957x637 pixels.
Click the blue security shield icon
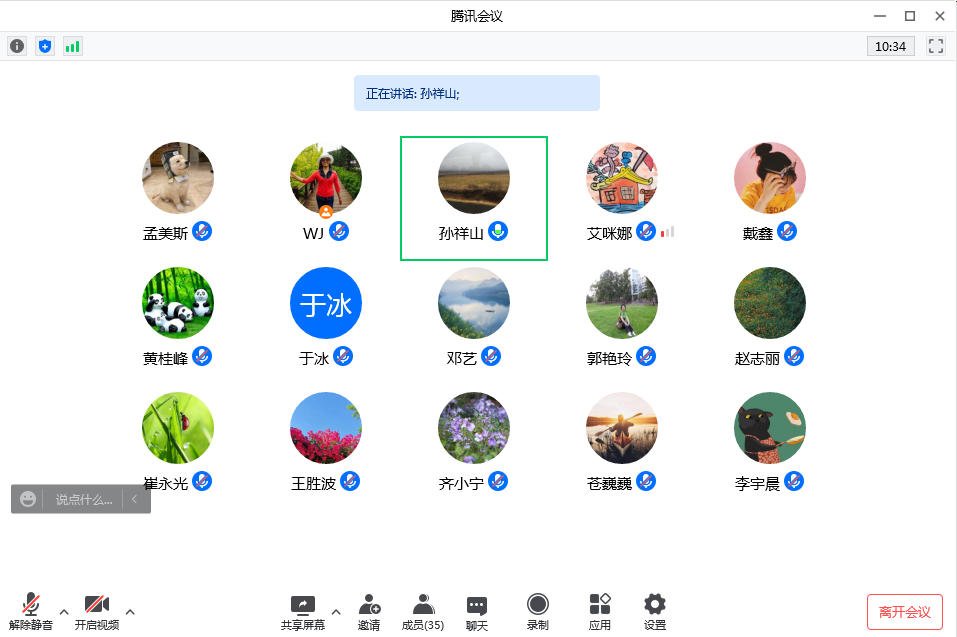pyautogui.click(x=44, y=46)
